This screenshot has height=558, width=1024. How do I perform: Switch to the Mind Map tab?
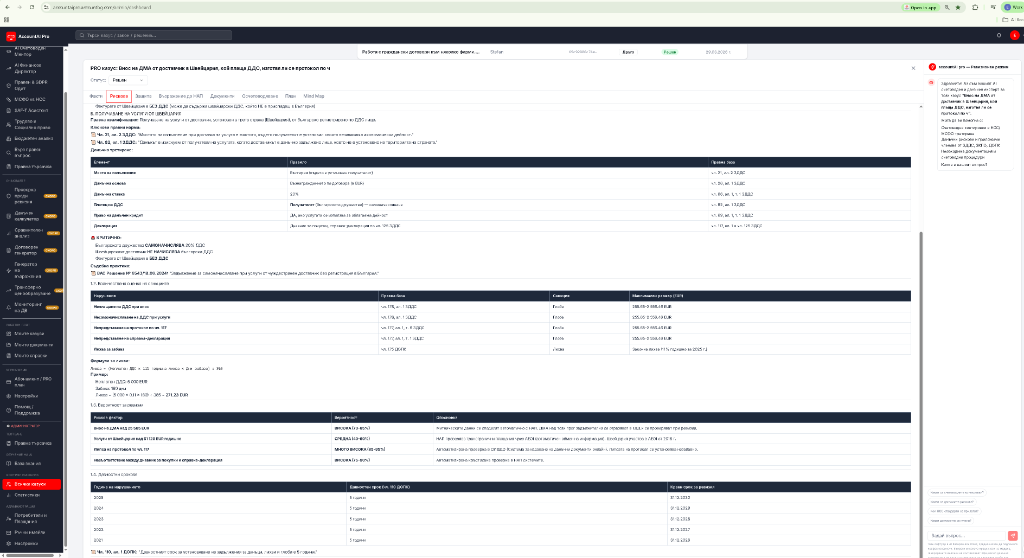313,96
